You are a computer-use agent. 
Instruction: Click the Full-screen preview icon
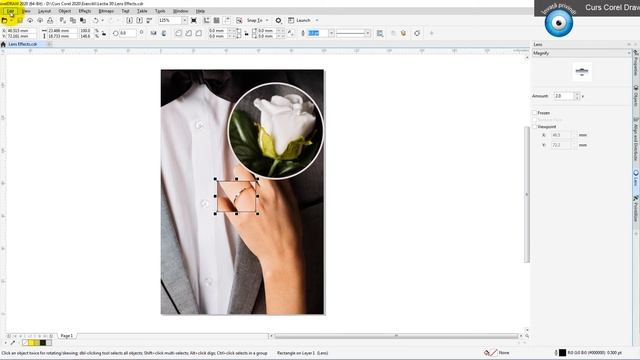click(x=194, y=20)
